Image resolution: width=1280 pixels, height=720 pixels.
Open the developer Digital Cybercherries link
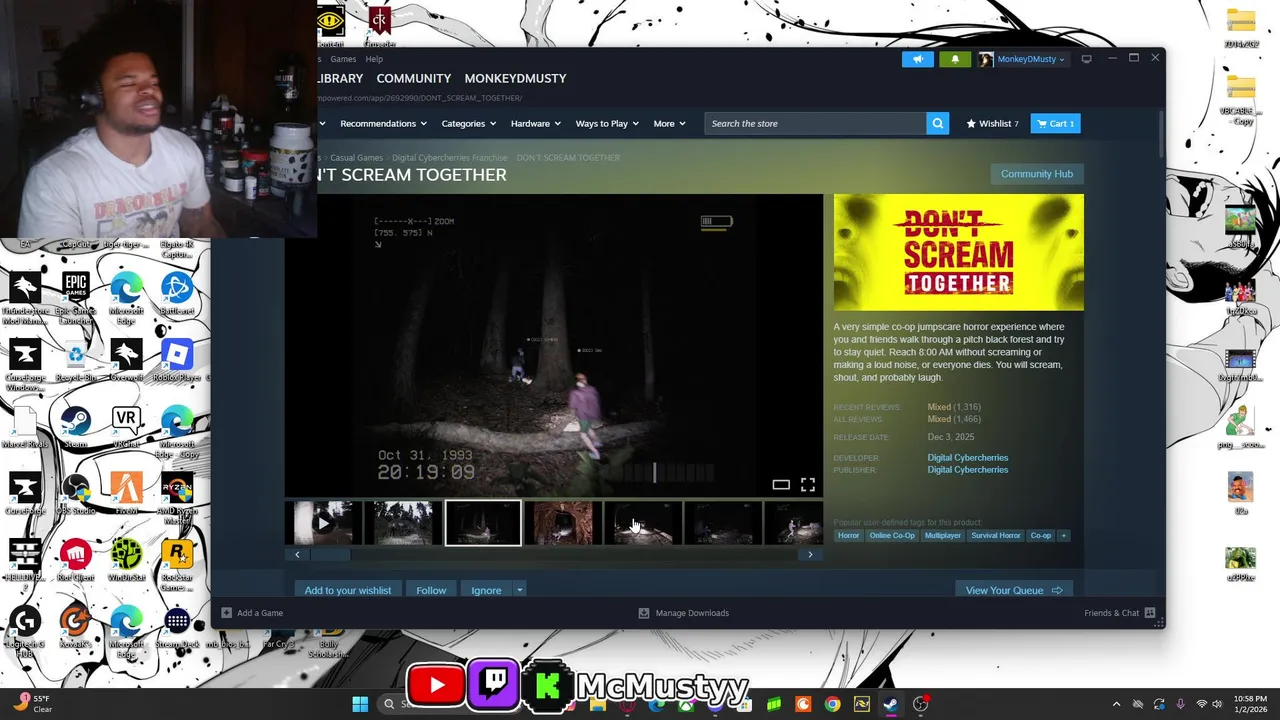(x=967, y=457)
